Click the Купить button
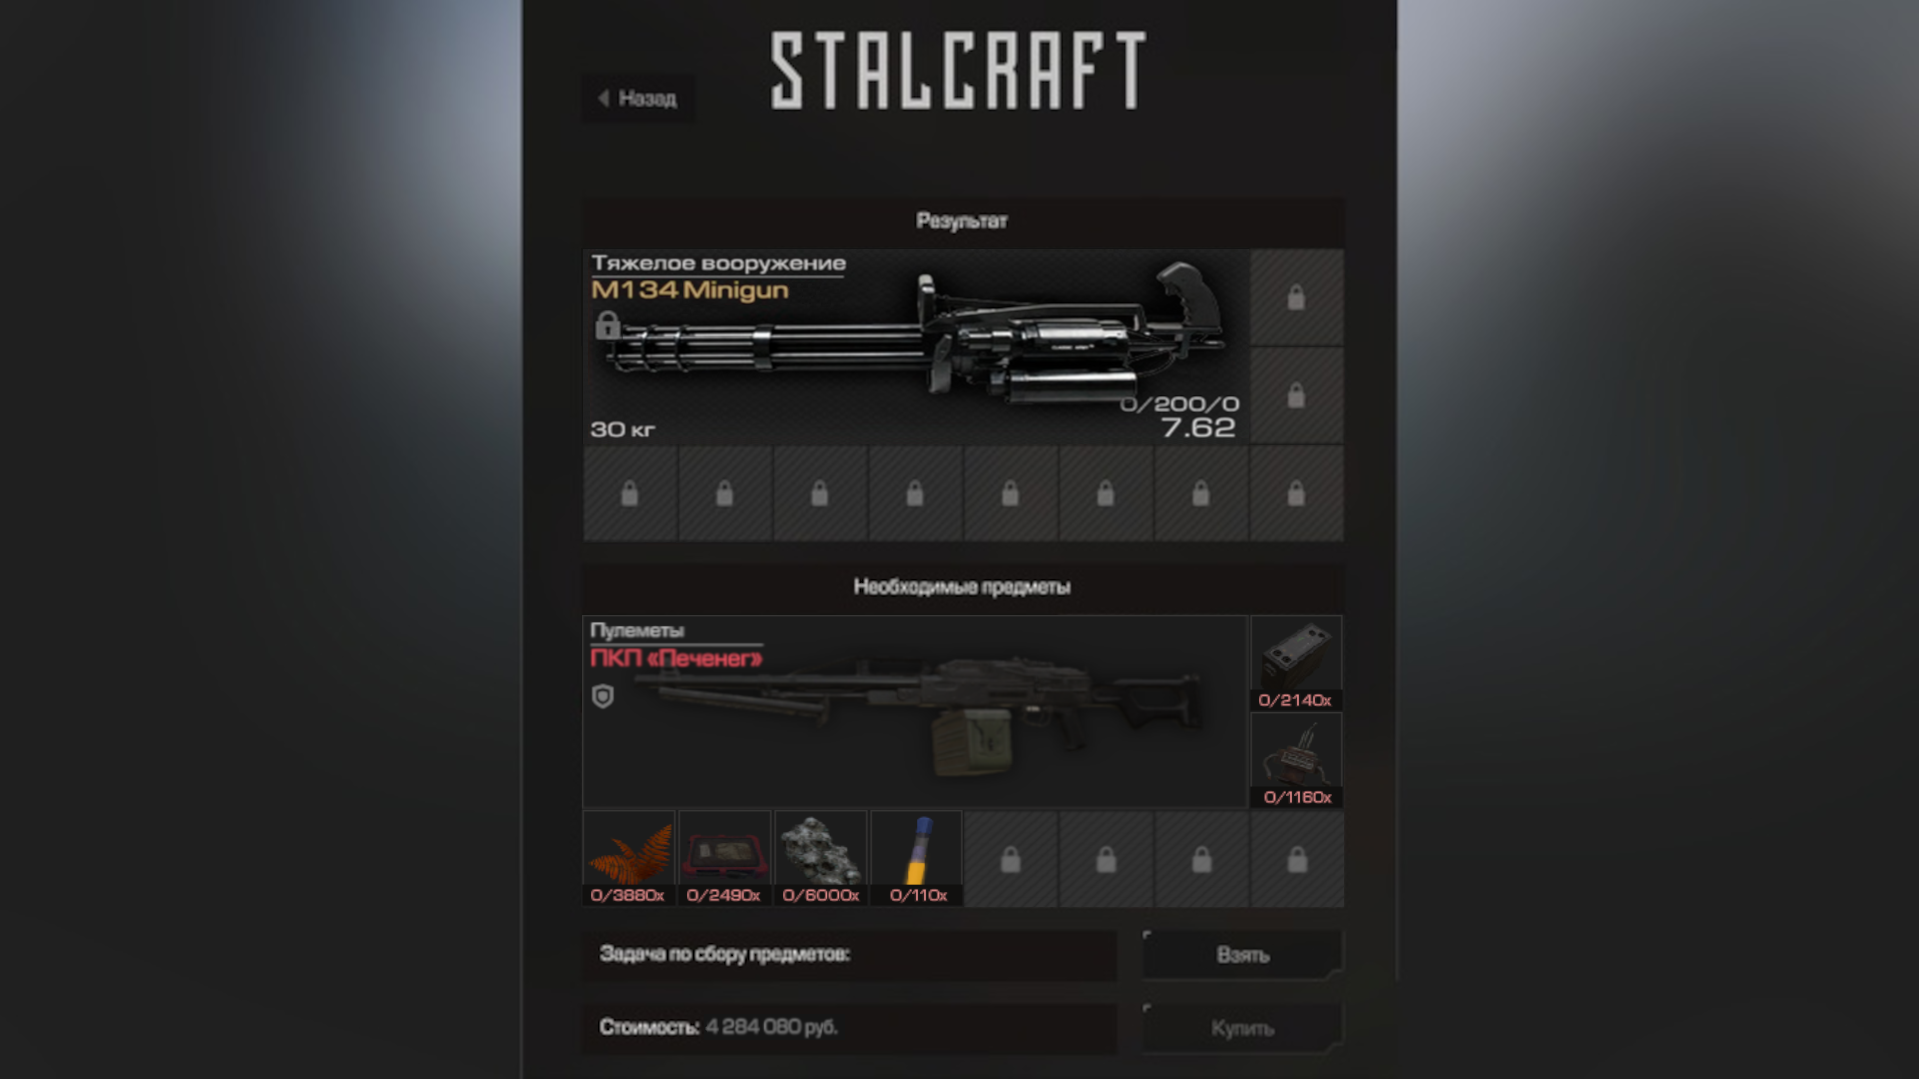Viewport: 1920px width, 1080px height. 1242,1028
